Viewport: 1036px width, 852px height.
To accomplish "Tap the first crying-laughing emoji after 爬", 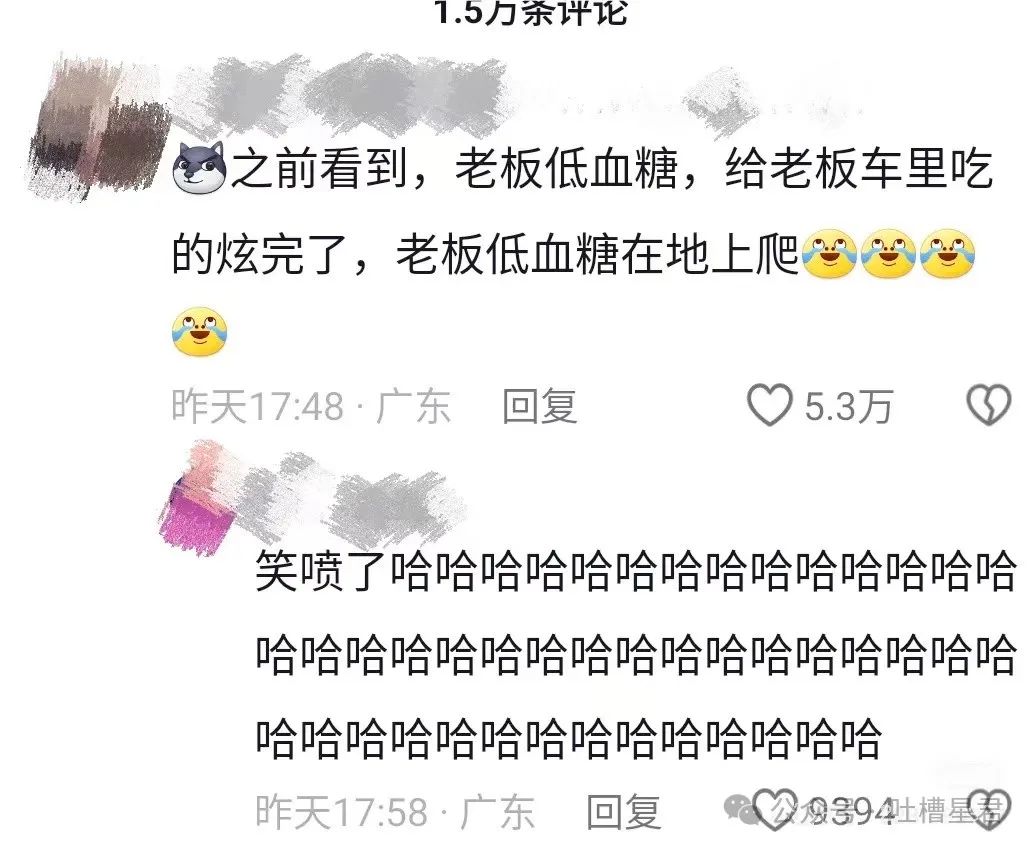I will click(x=829, y=254).
